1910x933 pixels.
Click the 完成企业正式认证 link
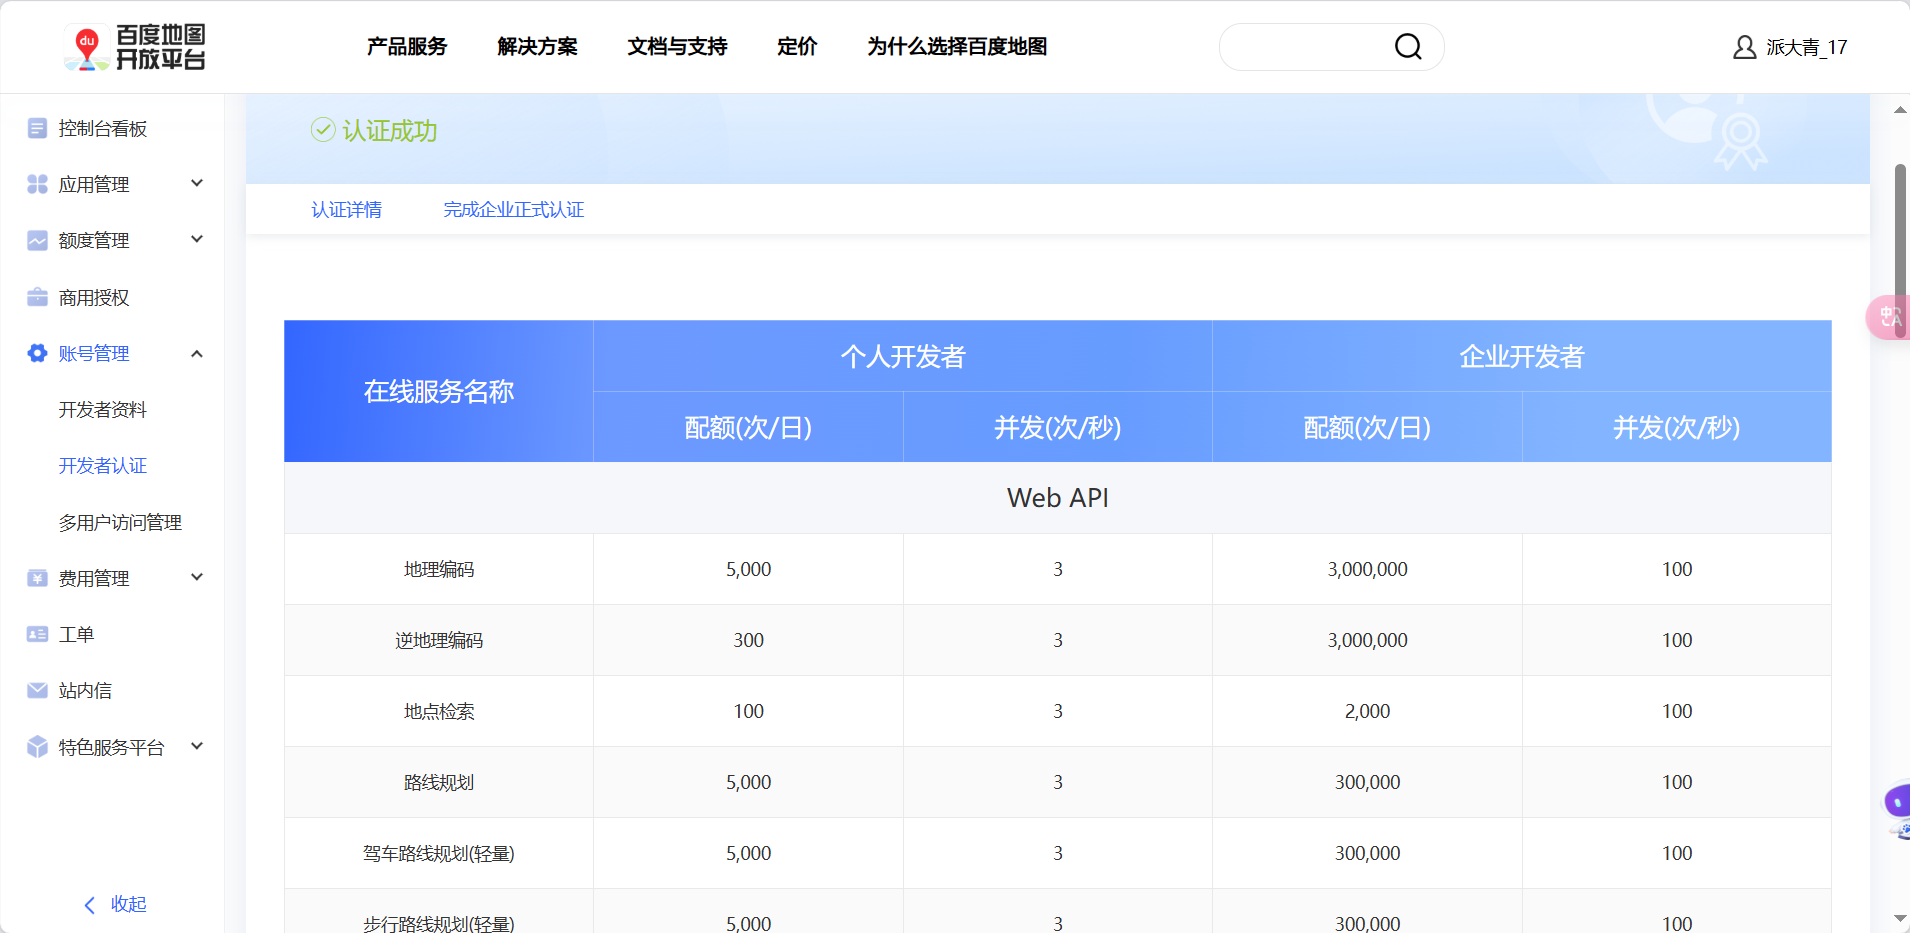click(x=514, y=210)
